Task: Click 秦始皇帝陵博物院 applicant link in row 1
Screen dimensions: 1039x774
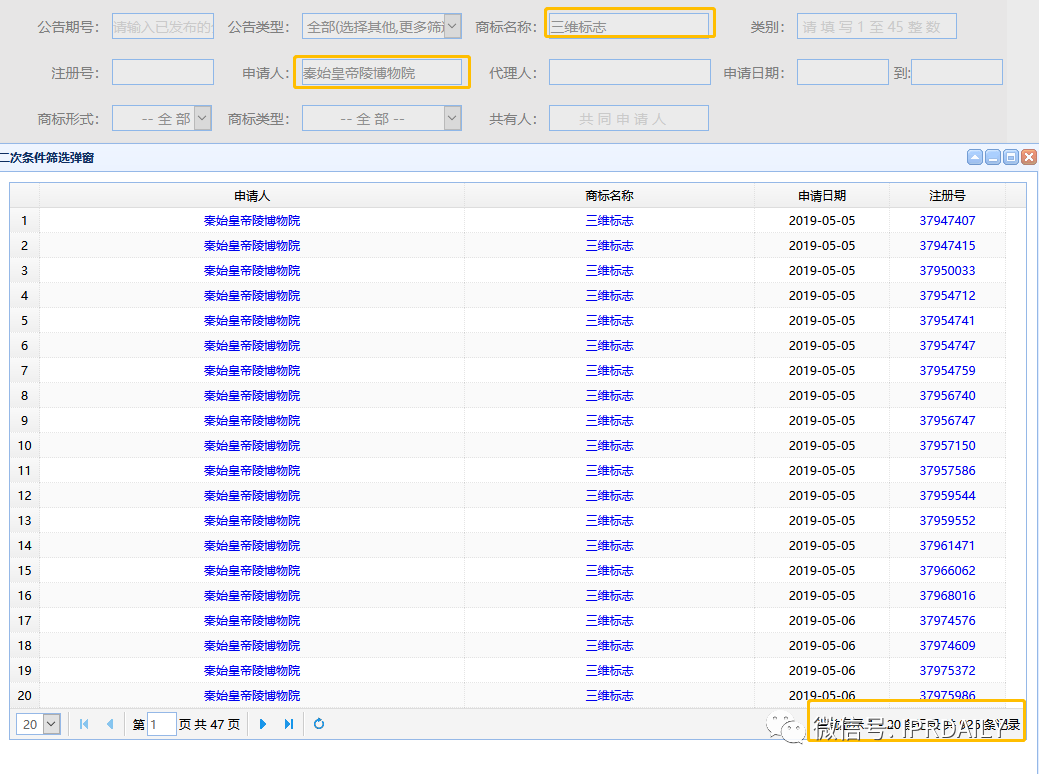Action: [252, 221]
